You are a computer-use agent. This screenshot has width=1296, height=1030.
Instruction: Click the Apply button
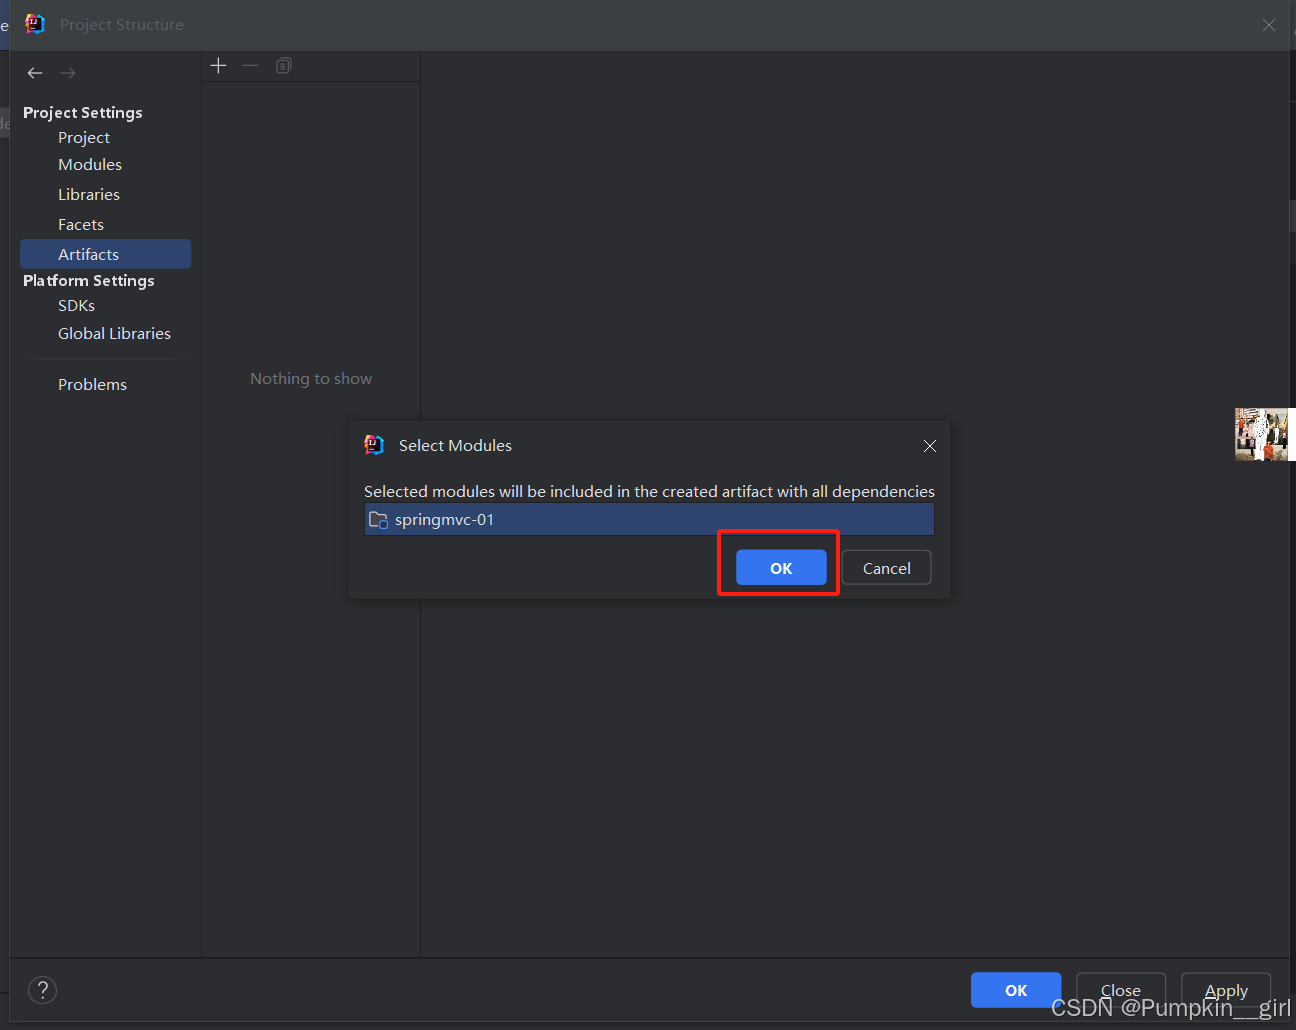coord(1226,990)
